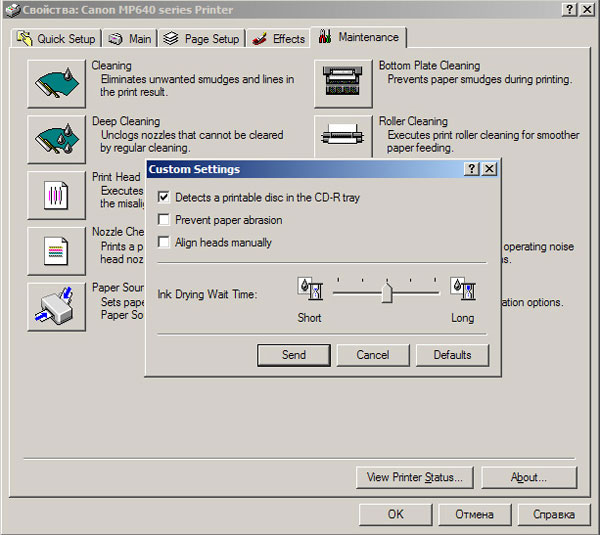Click the long drying time hourglass icon
The height and width of the screenshot is (535, 600).
(463, 289)
